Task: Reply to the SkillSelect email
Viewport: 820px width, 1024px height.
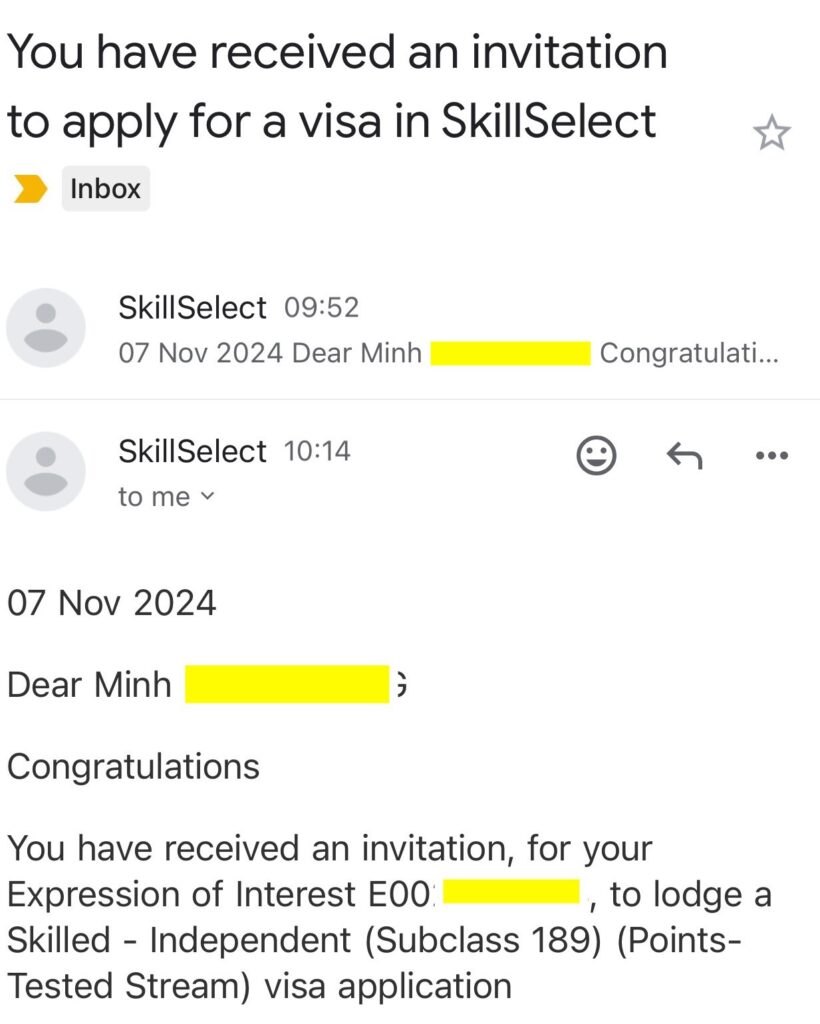Action: 684,456
